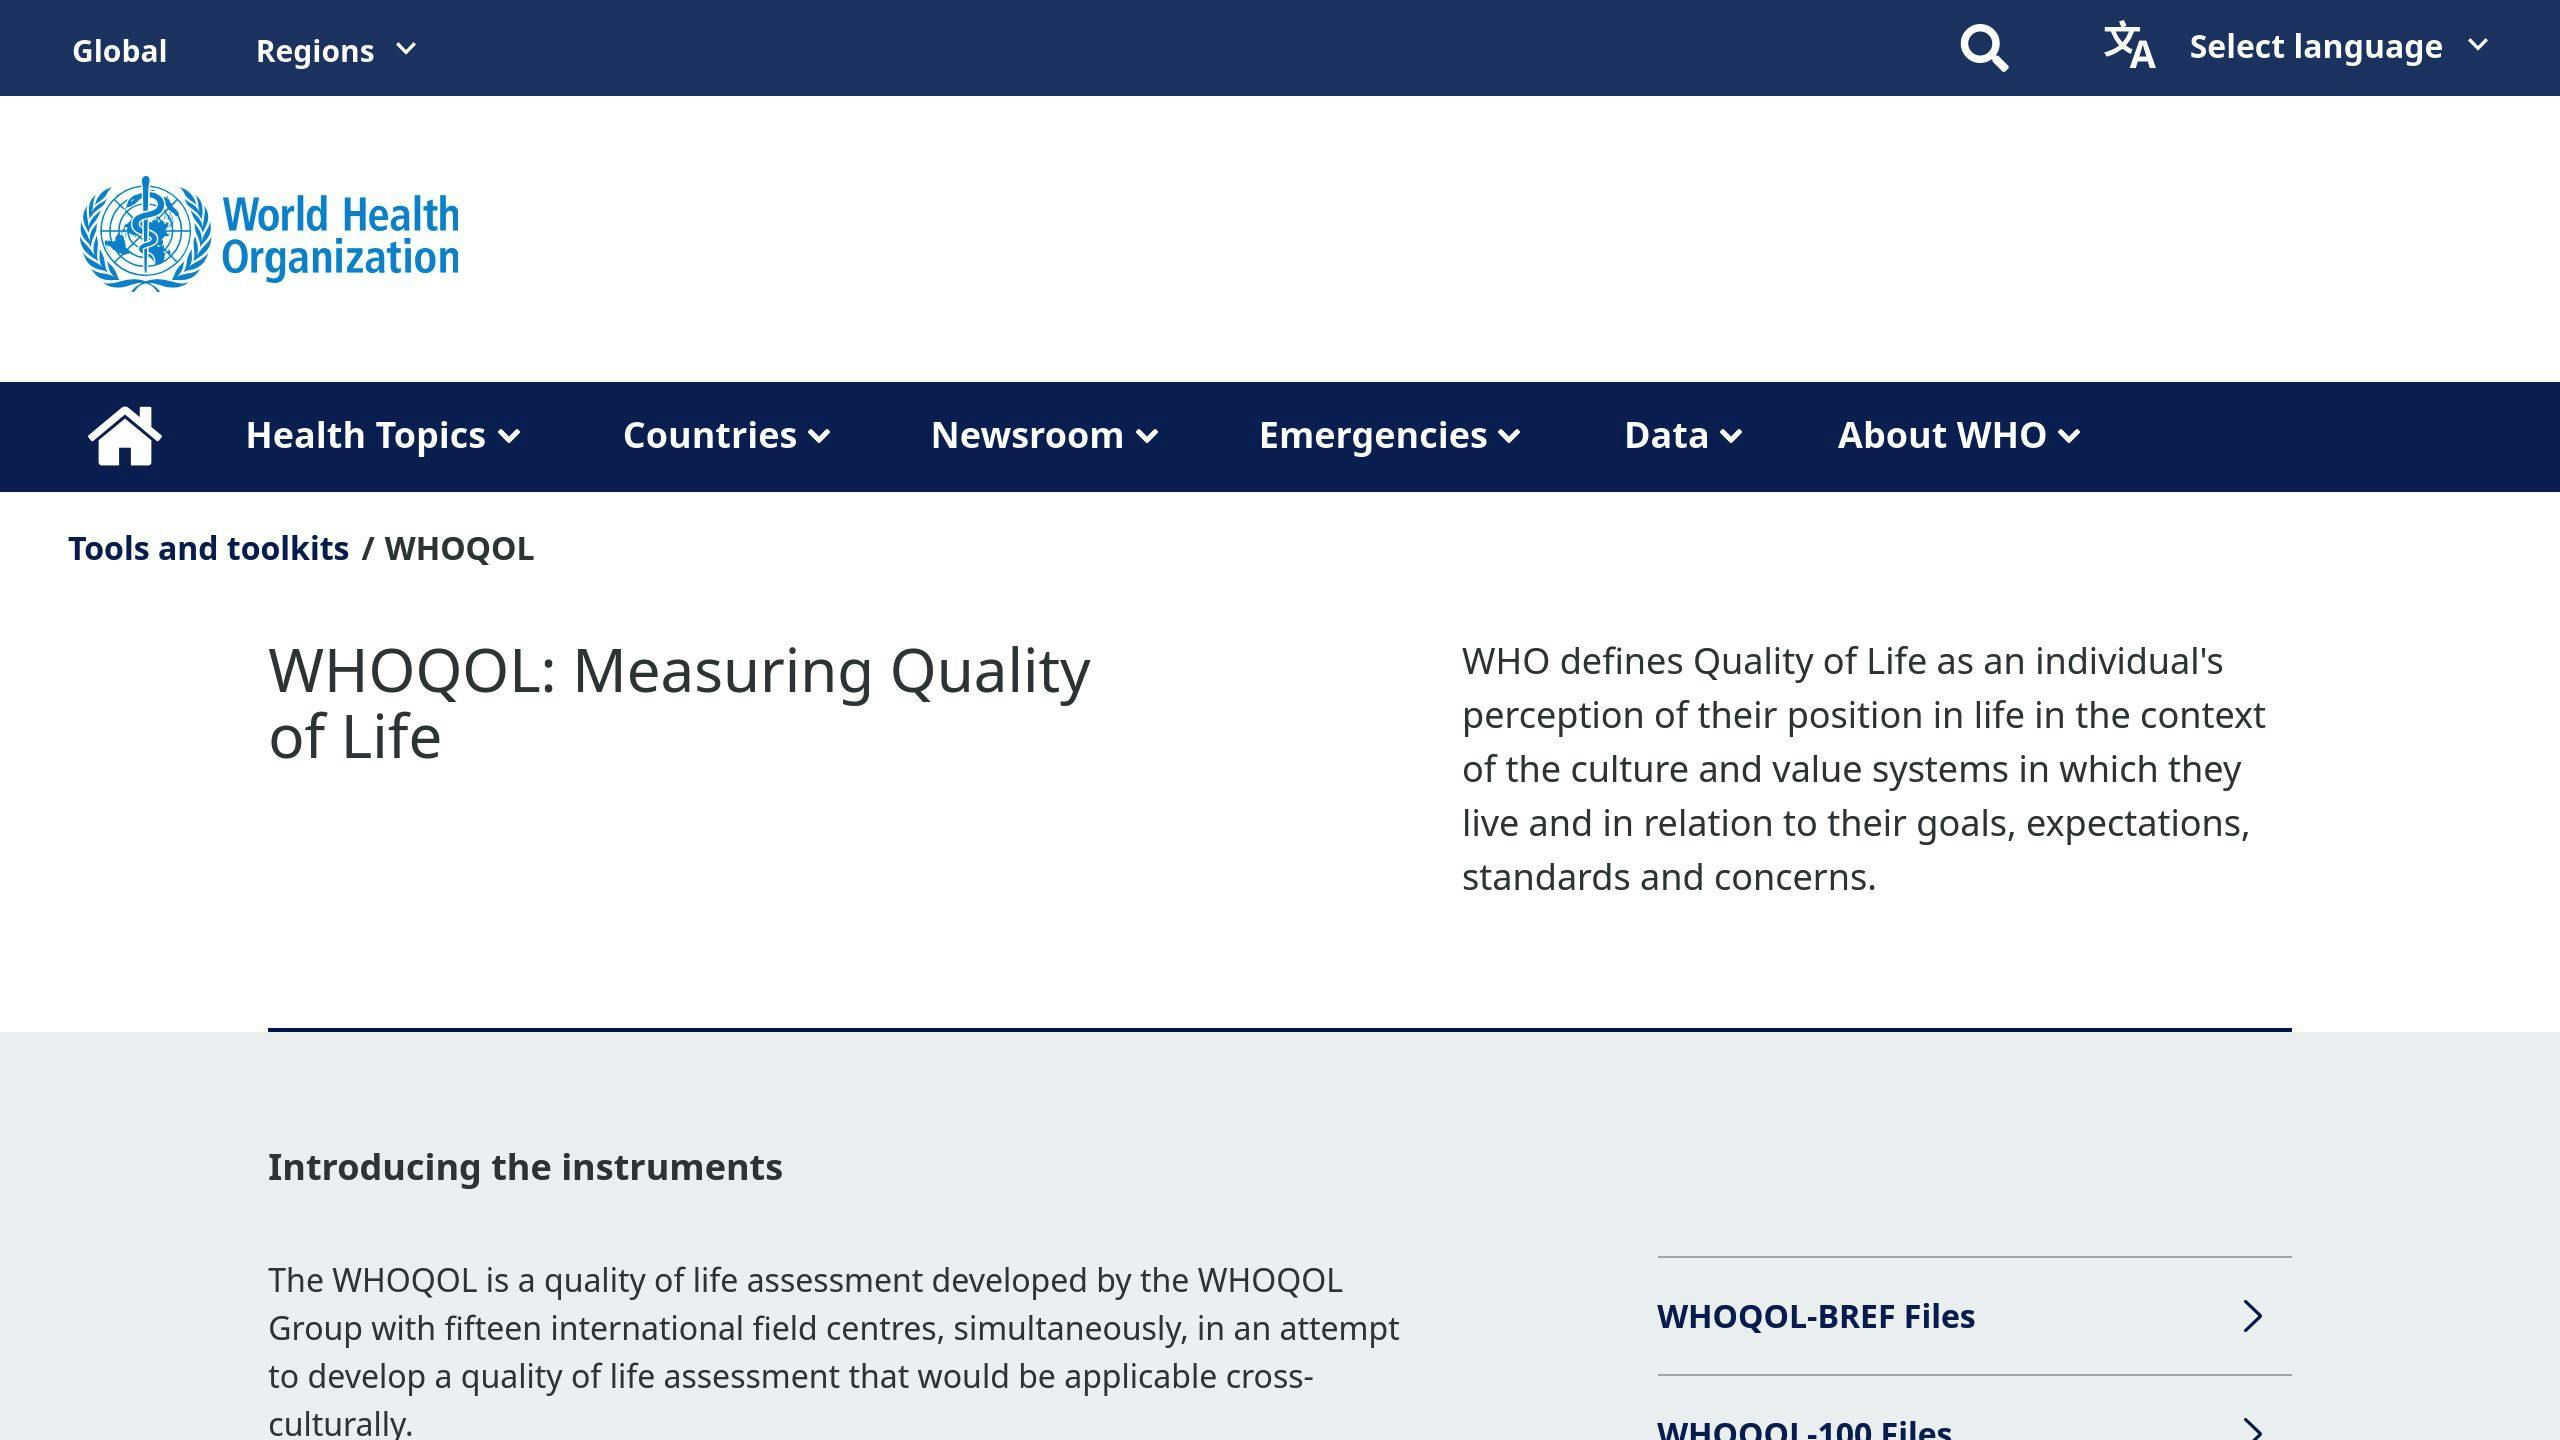Open the search magnifier icon

click(x=1984, y=48)
